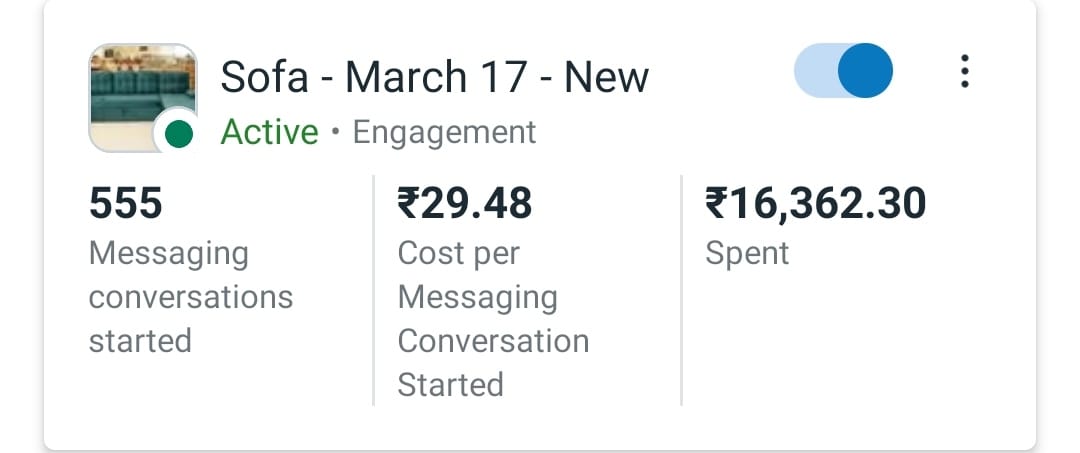The height and width of the screenshot is (453, 1080).
Task: Click the ₹16,362.30 amount spent value
Action: click(x=816, y=204)
